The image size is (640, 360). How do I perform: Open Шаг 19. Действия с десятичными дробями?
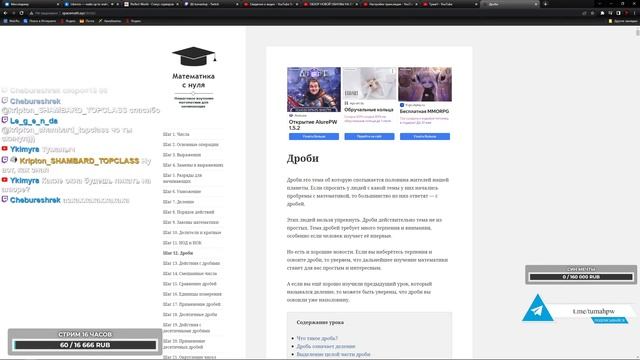(186, 328)
